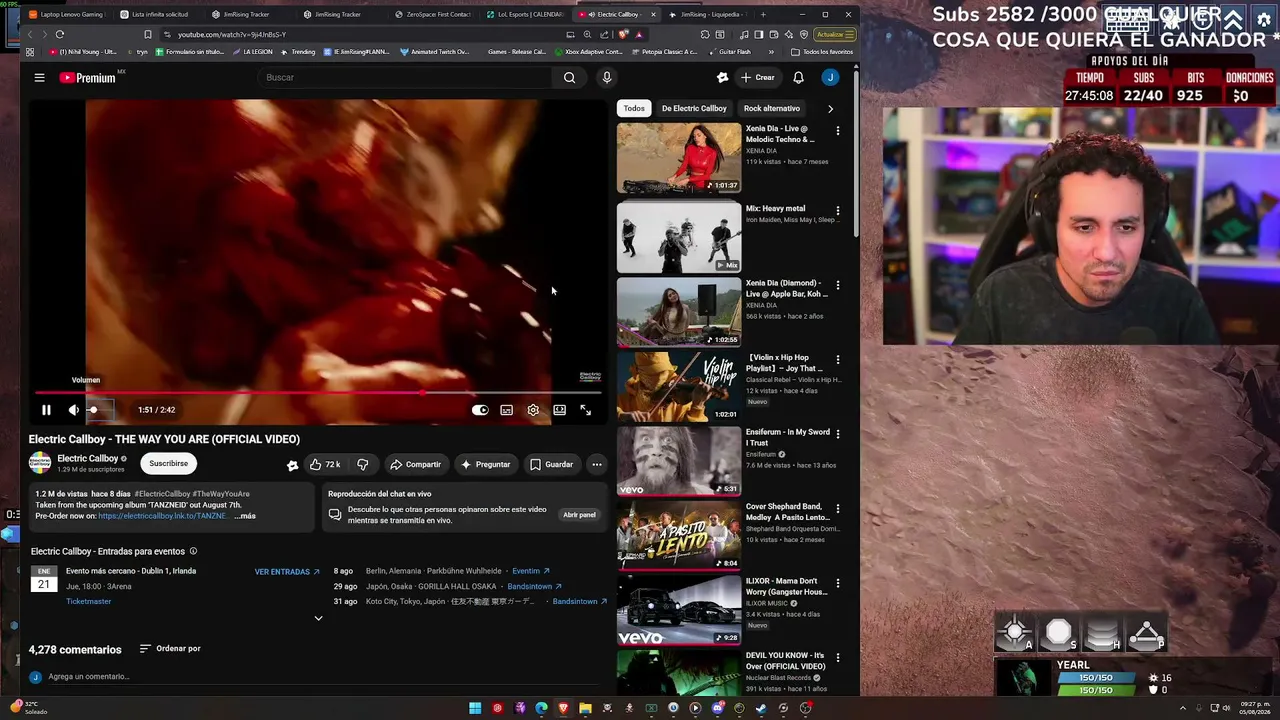This screenshot has width=1280, height=720.
Task: Expand the description with ...más
Action: tap(245, 516)
